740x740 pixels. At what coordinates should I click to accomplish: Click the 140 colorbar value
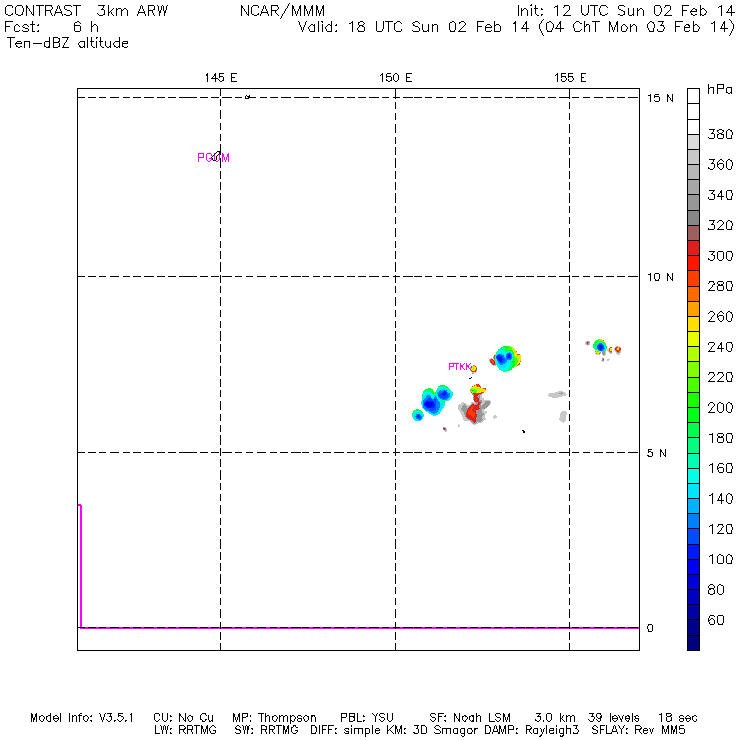720,499
